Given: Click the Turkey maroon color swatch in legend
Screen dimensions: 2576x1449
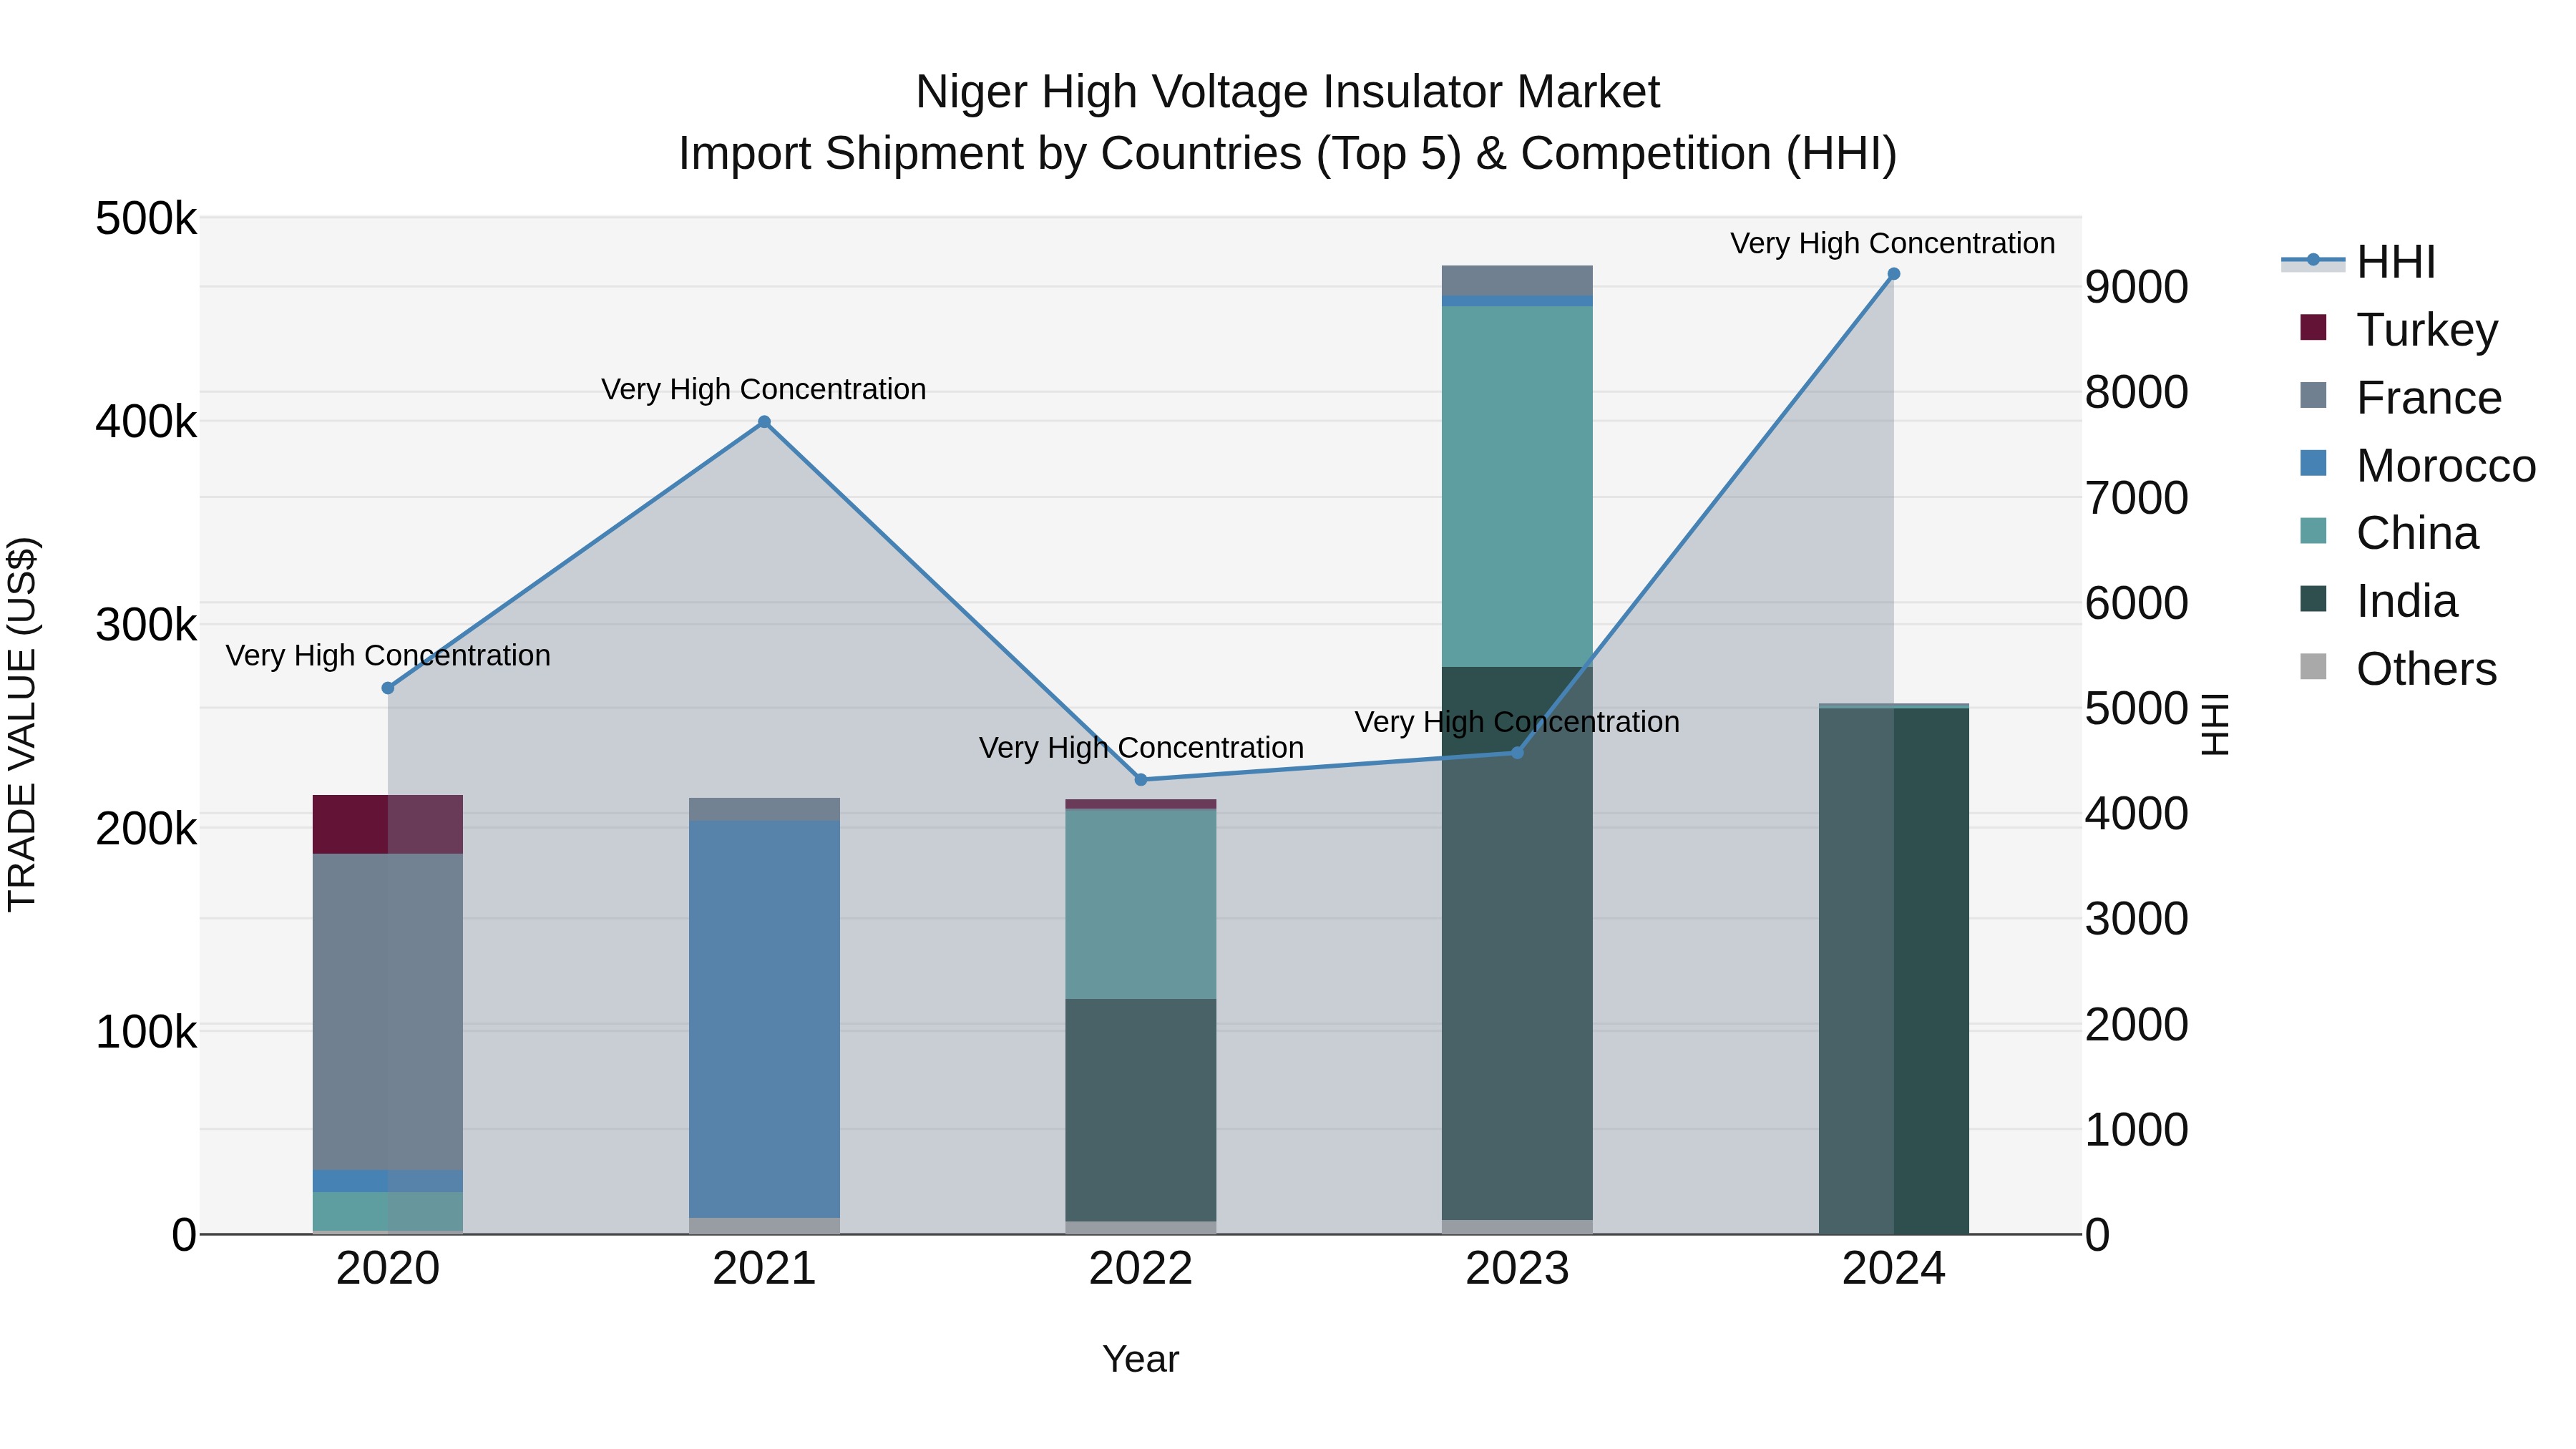Looking at the screenshot, I should pyautogui.click(x=2313, y=327).
